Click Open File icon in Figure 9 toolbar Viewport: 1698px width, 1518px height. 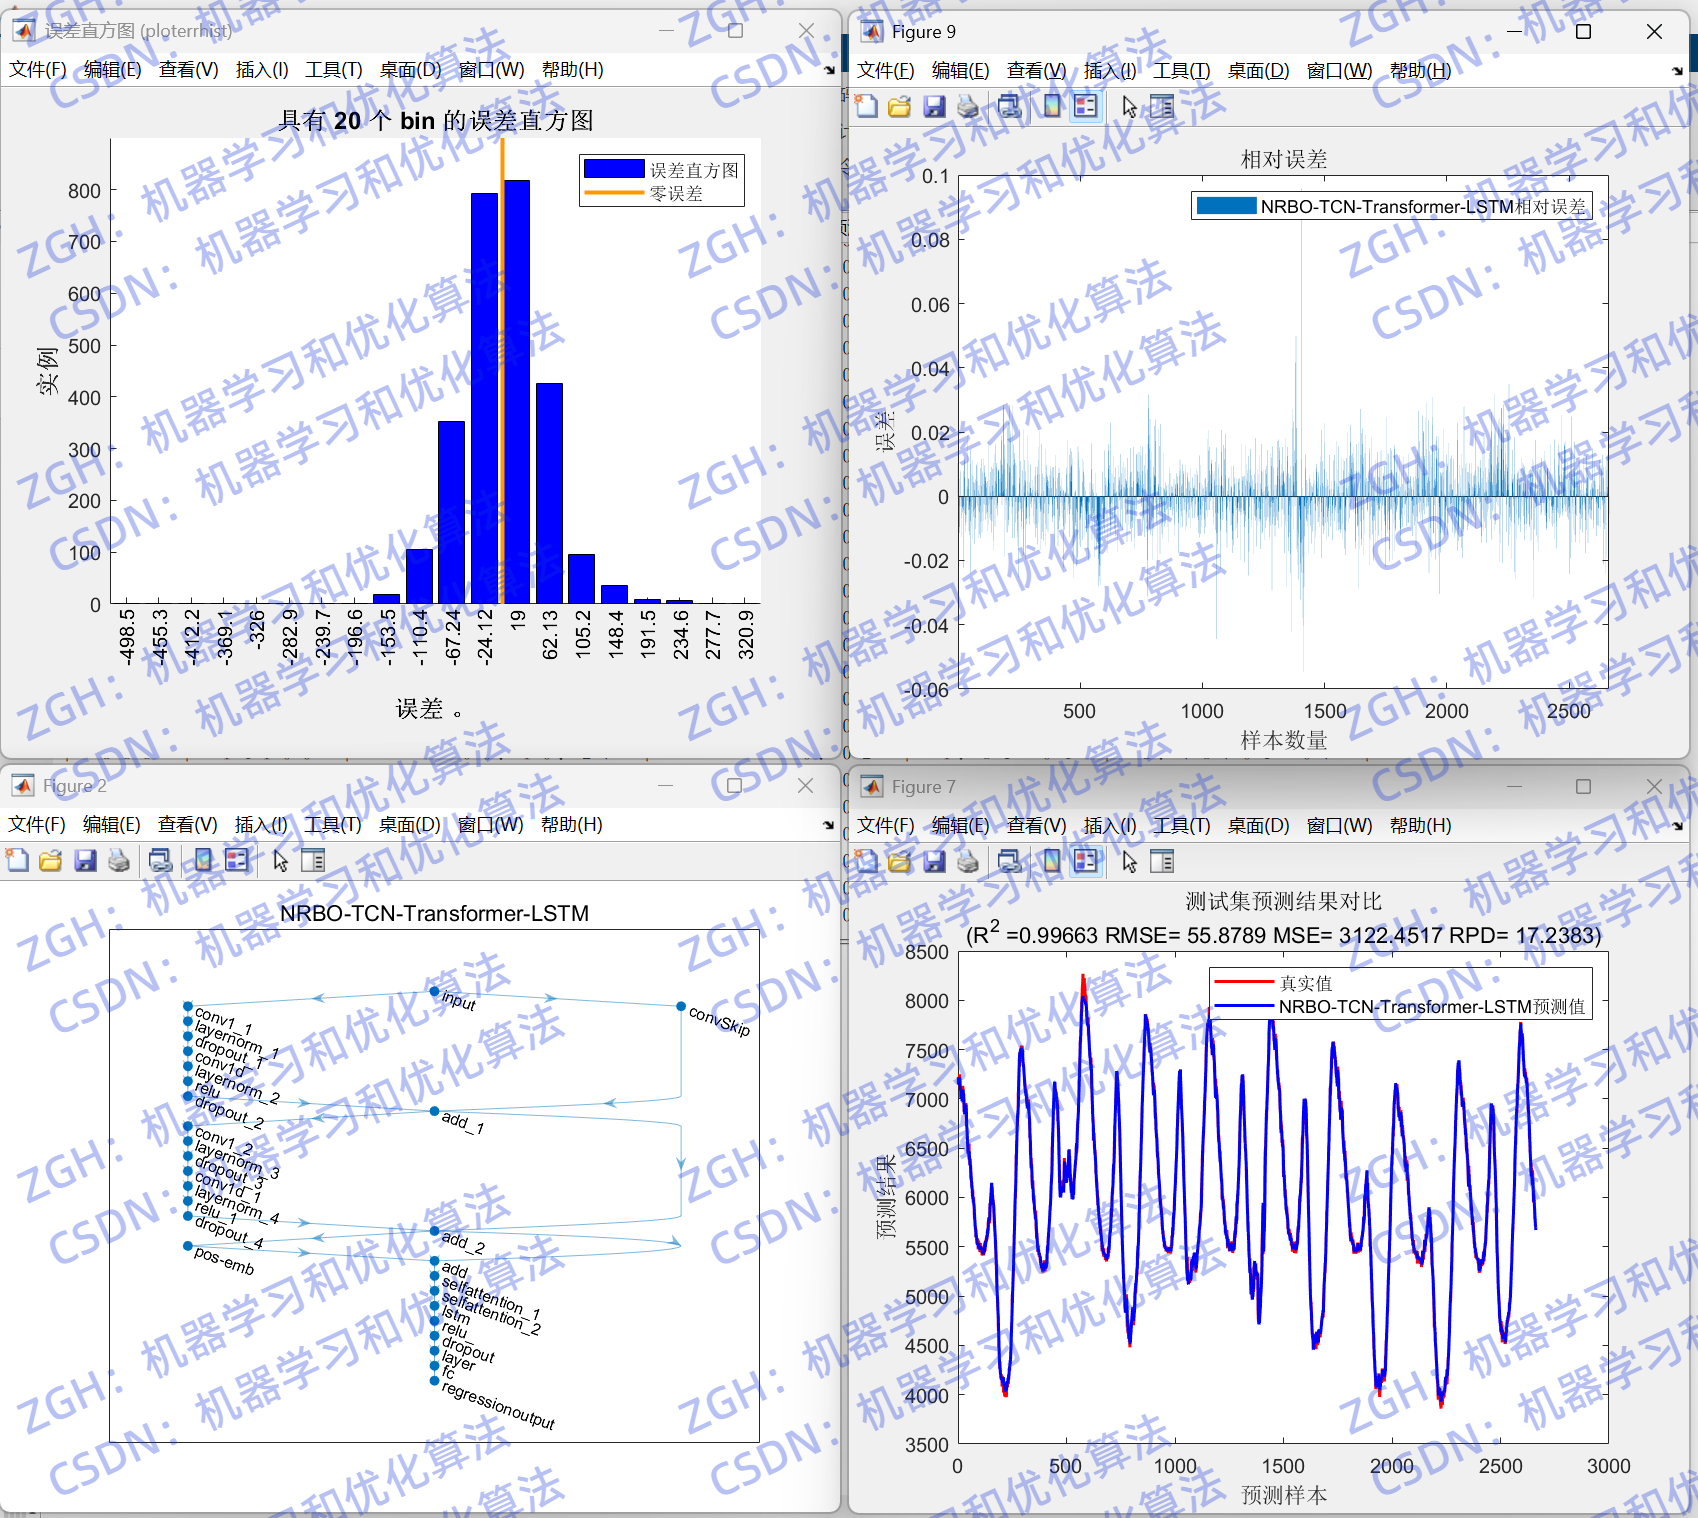900,106
